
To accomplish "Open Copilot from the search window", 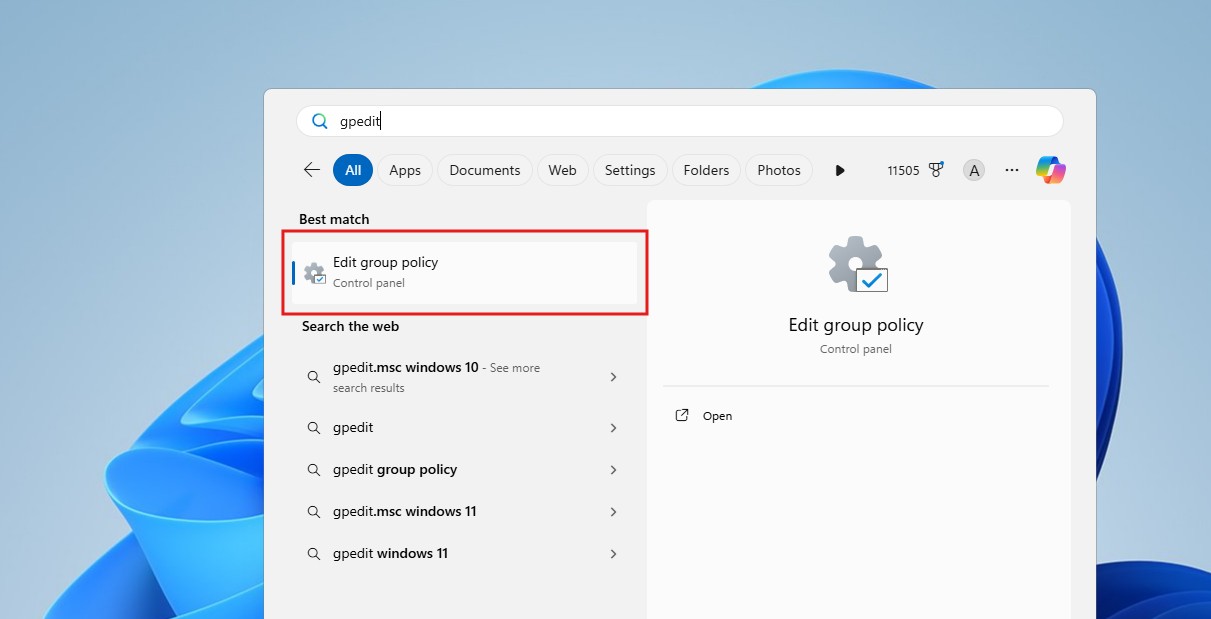I will point(1051,170).
